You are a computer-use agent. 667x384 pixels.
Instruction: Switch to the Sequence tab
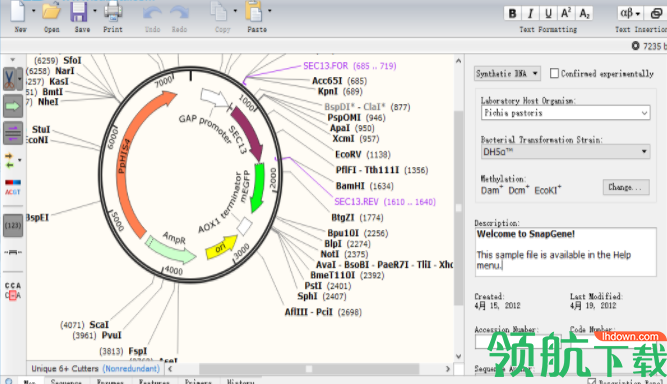point(66,381)
